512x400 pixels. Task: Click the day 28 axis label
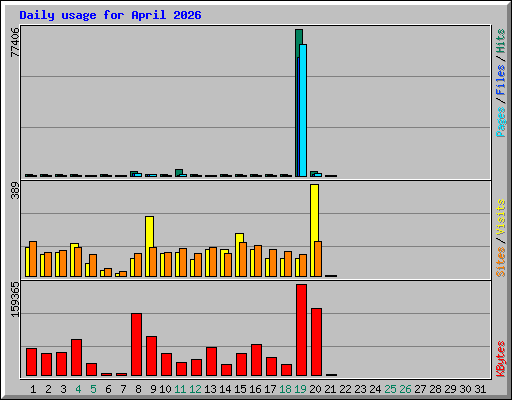435,389
